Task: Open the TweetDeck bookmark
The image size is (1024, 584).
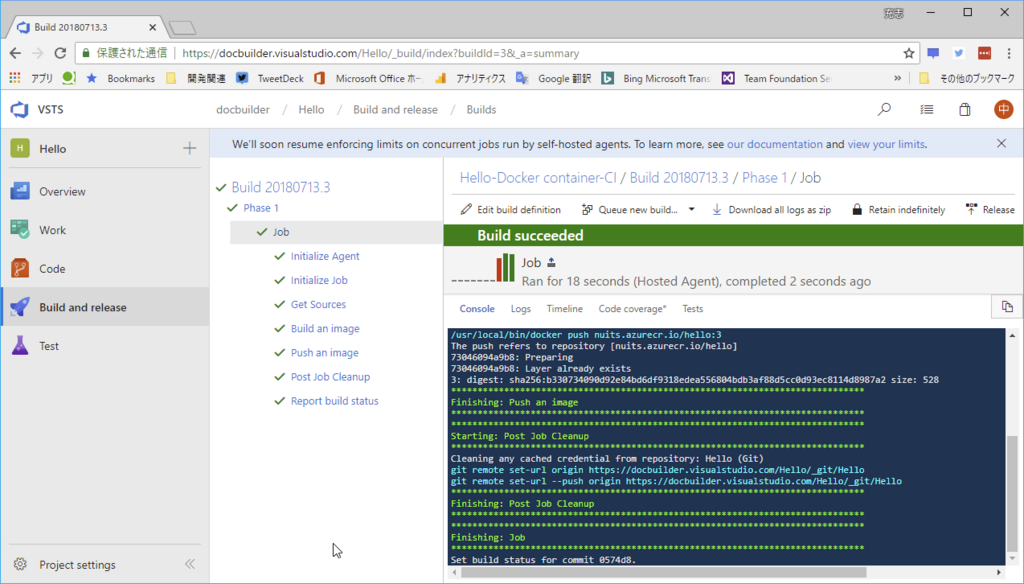Action: 271,78
